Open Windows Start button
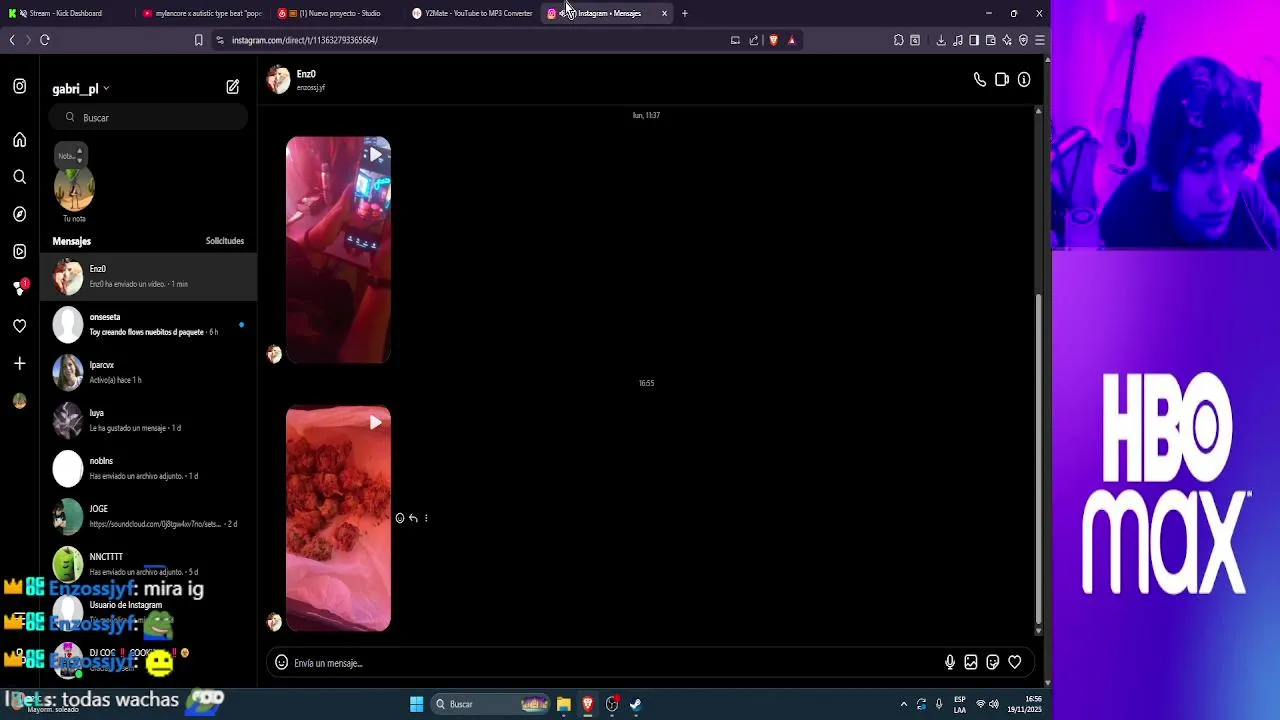 tap(416, 704)
